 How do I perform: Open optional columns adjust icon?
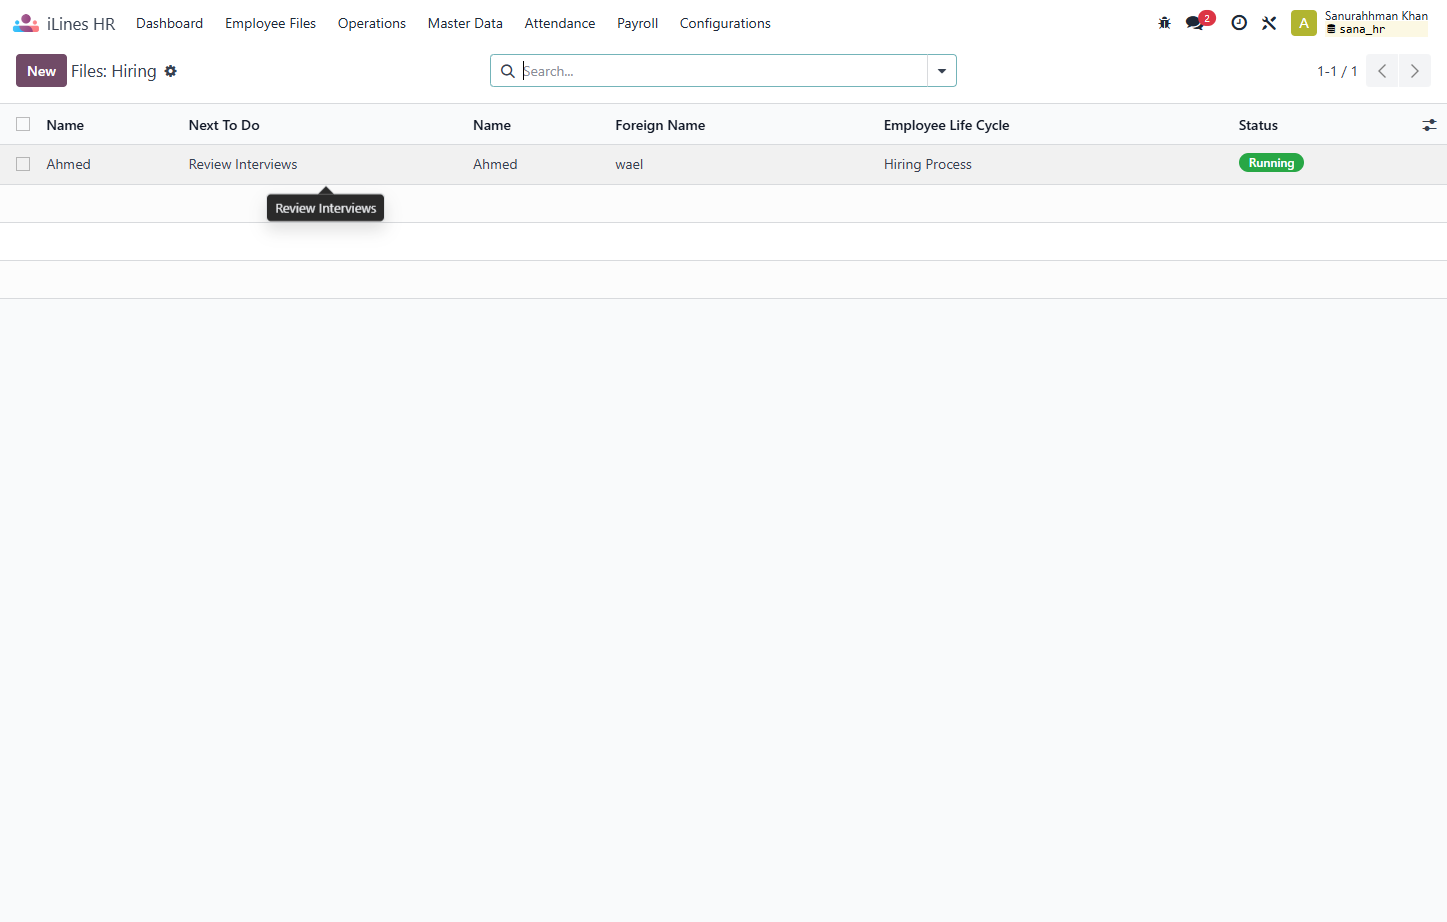(1429, 125)
